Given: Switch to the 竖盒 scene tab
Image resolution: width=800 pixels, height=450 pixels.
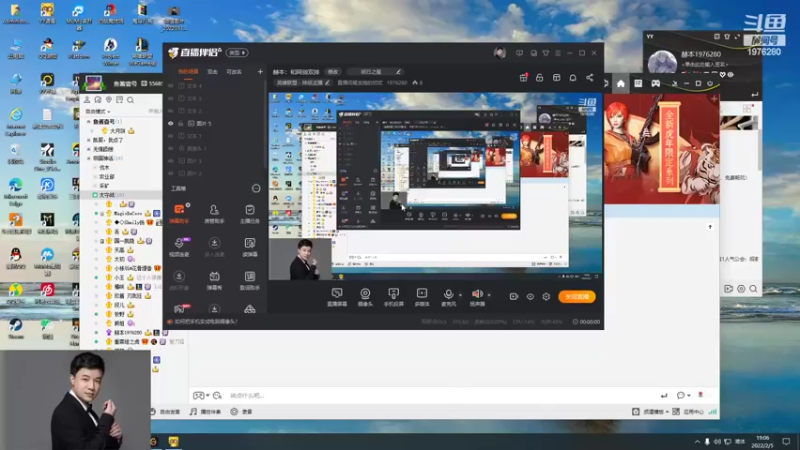Looking at the screenshot, I should (212, 72).
